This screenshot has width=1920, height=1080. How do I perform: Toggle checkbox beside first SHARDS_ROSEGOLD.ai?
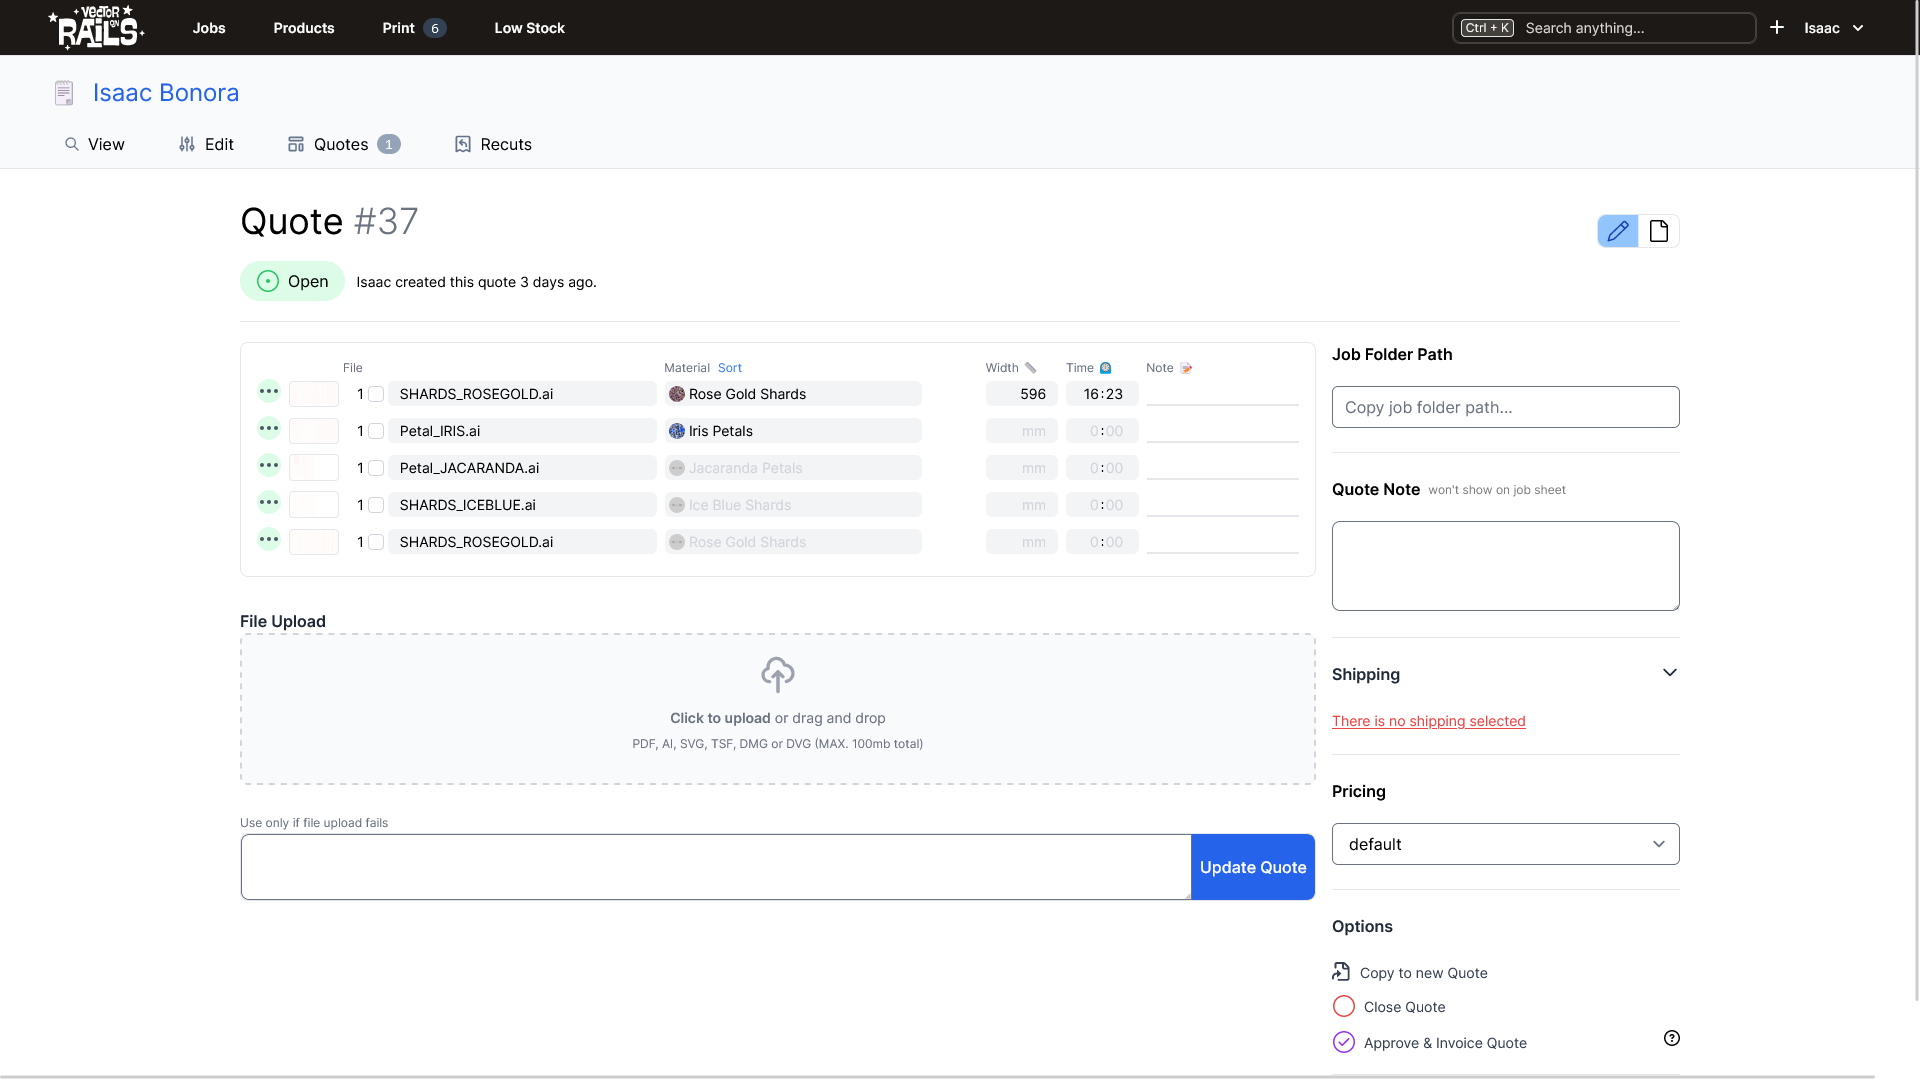coord(376,394)
